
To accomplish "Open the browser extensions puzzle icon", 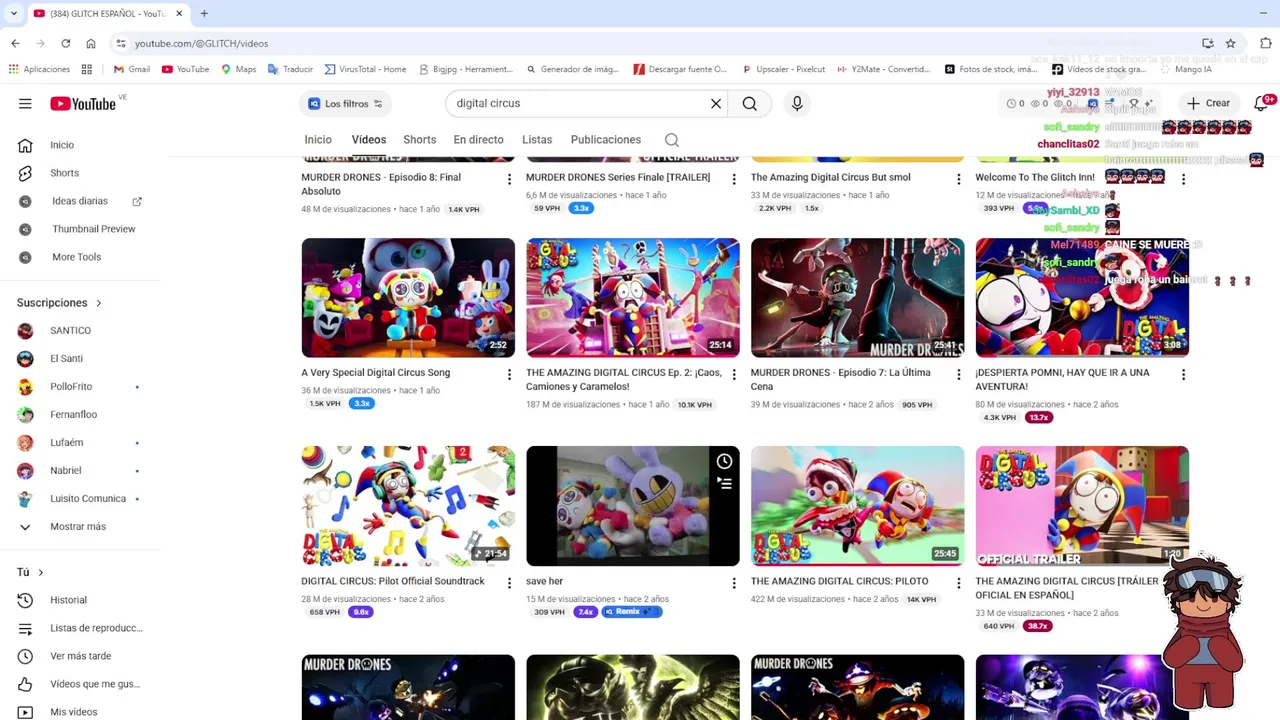I will click(x=1265, y=43).
